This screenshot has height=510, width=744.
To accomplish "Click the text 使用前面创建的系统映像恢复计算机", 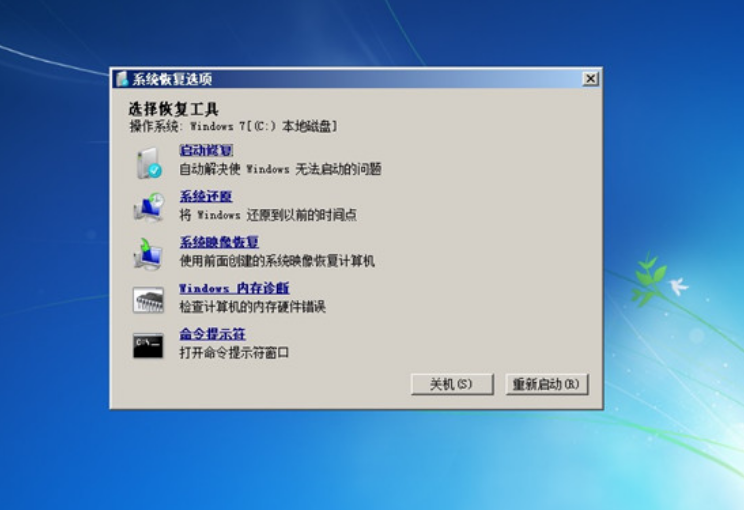I will (x=277, y=261).
